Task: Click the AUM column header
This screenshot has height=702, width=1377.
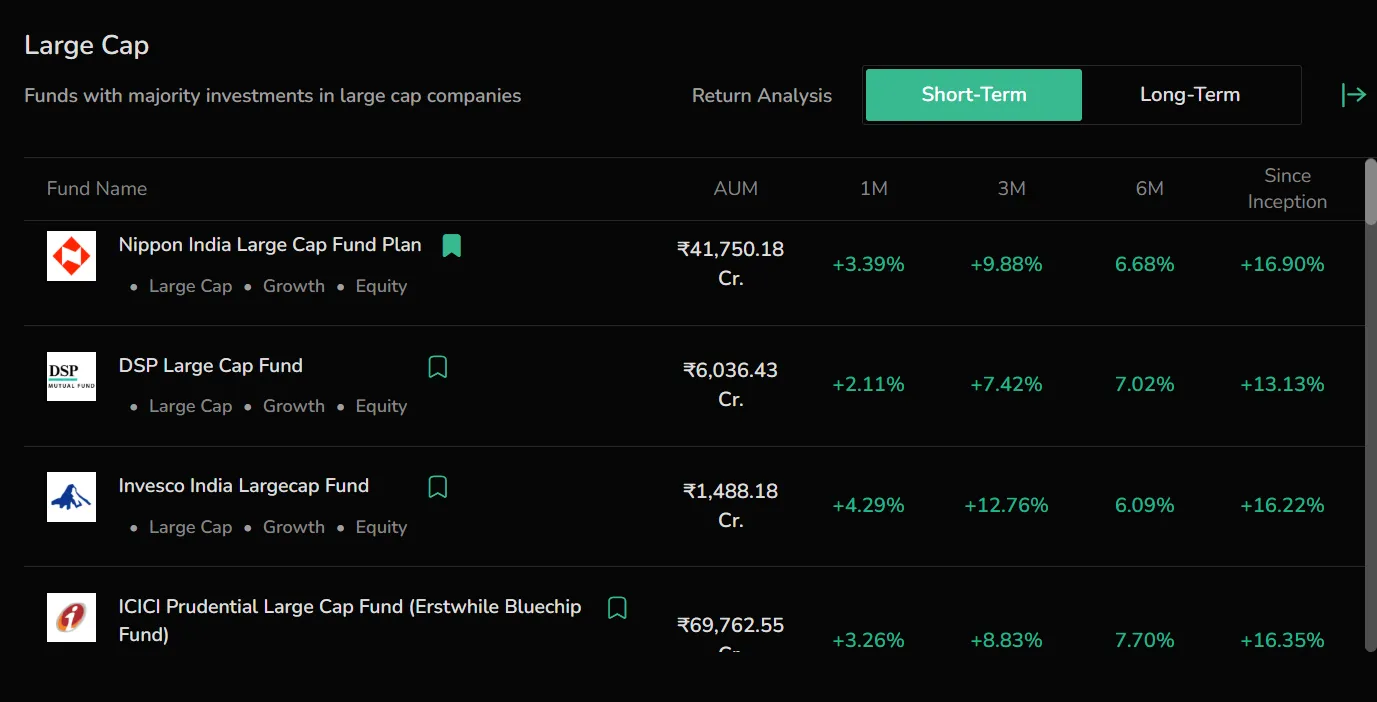Action: pyautogui.click(x=736, y=188)
